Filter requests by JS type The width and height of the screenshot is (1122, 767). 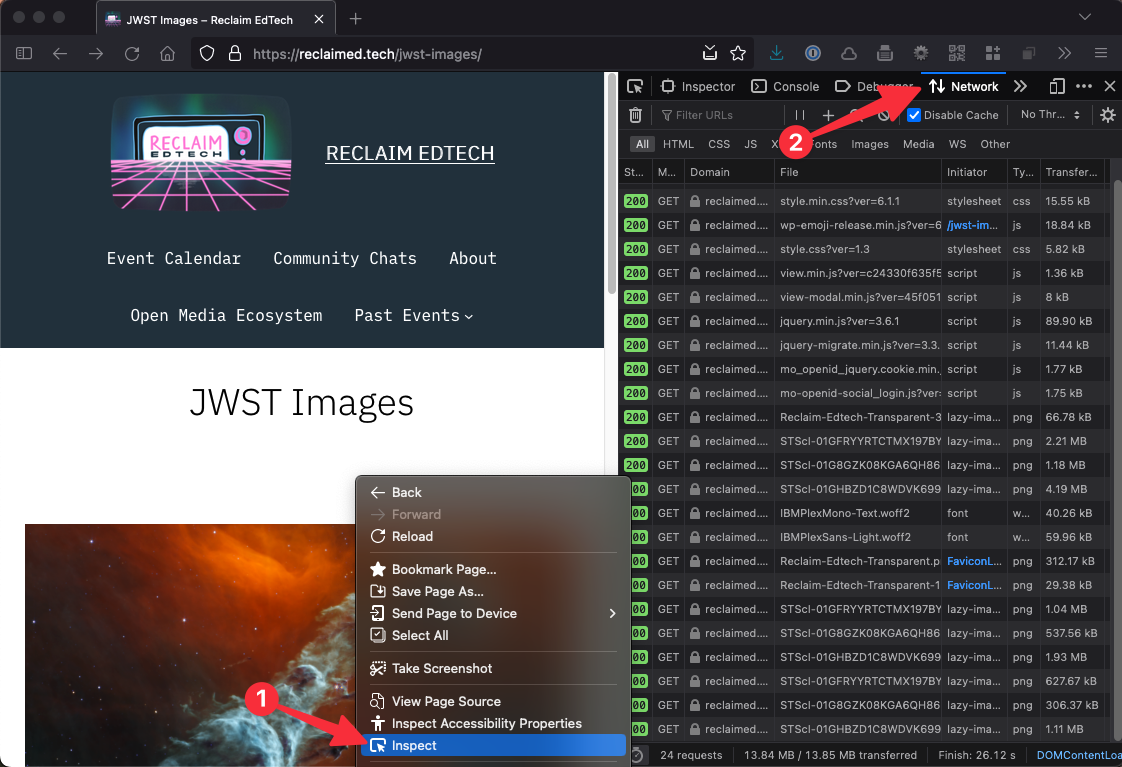tap(751, 144)
